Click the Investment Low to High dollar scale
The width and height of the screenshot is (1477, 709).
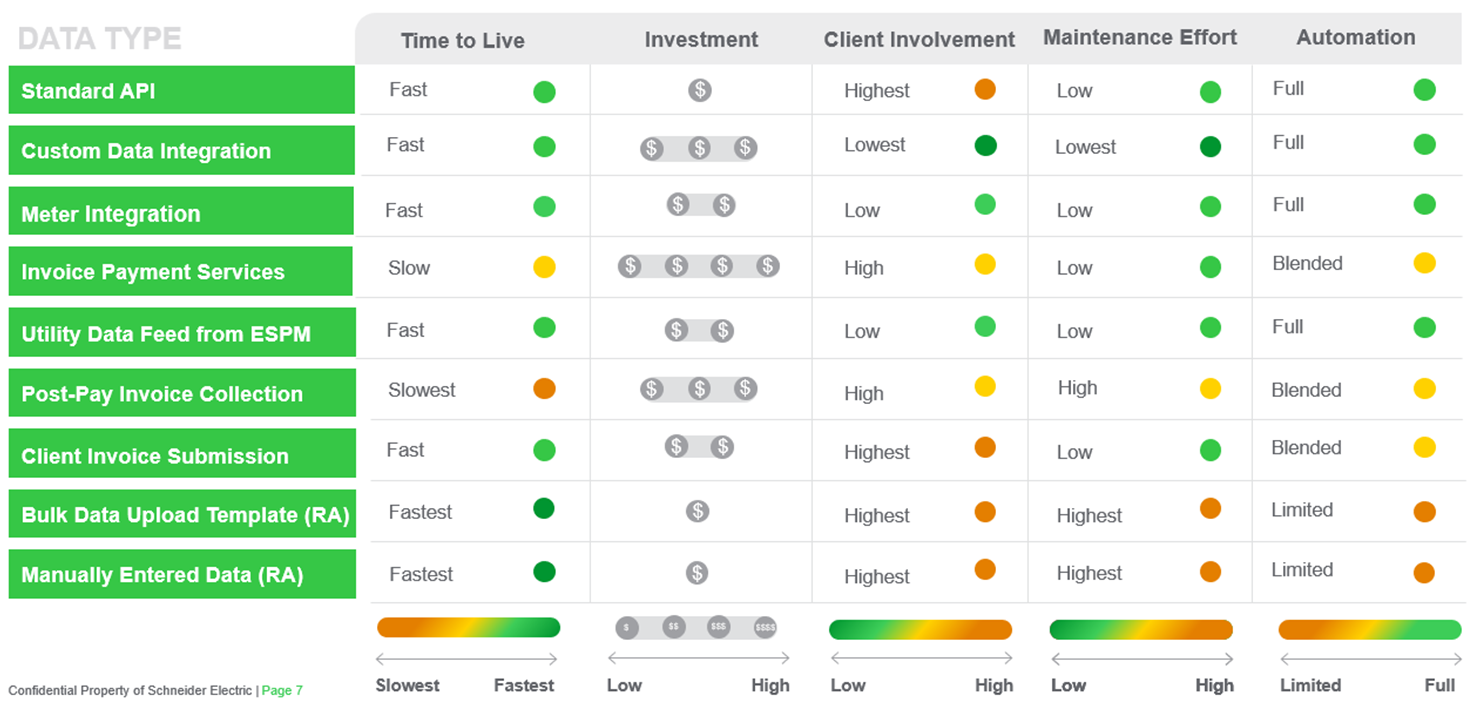pyautogui.click(x=696, y=628)
